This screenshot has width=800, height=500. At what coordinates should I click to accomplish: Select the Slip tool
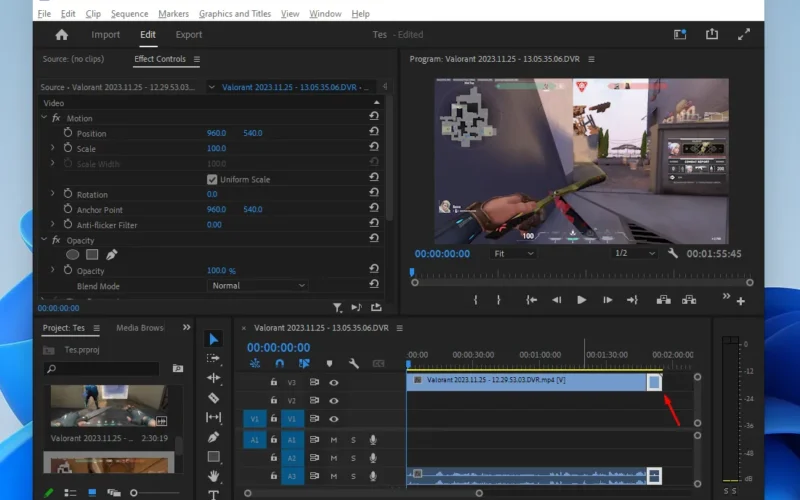click(214, 417)
